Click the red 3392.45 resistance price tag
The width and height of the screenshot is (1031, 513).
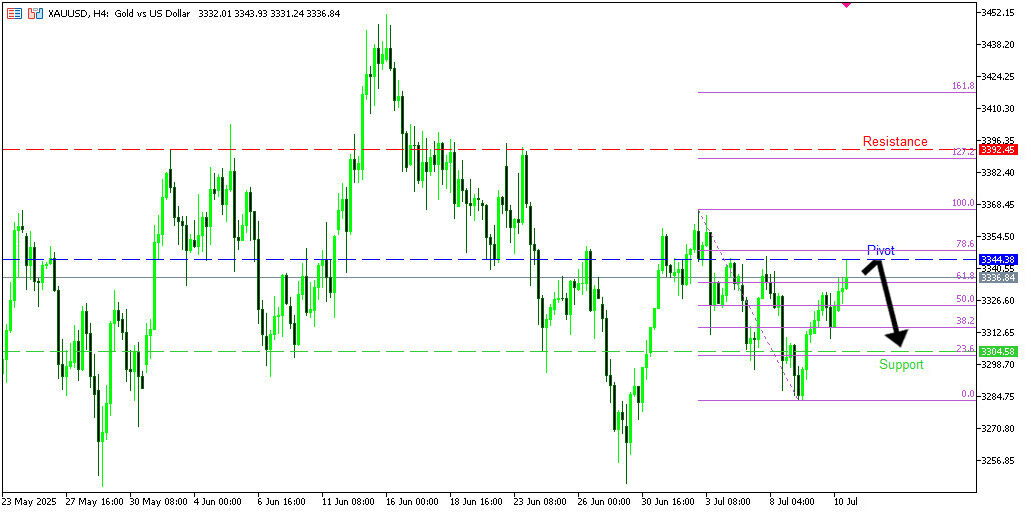coord(998,149)
